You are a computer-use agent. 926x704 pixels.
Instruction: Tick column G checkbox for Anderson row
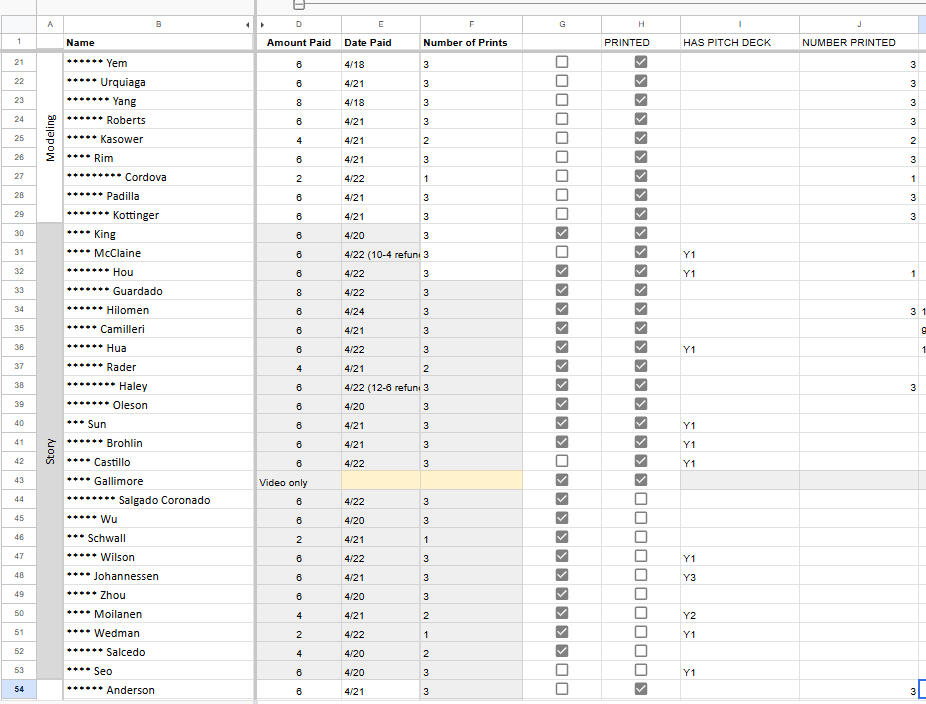[562, 690]
